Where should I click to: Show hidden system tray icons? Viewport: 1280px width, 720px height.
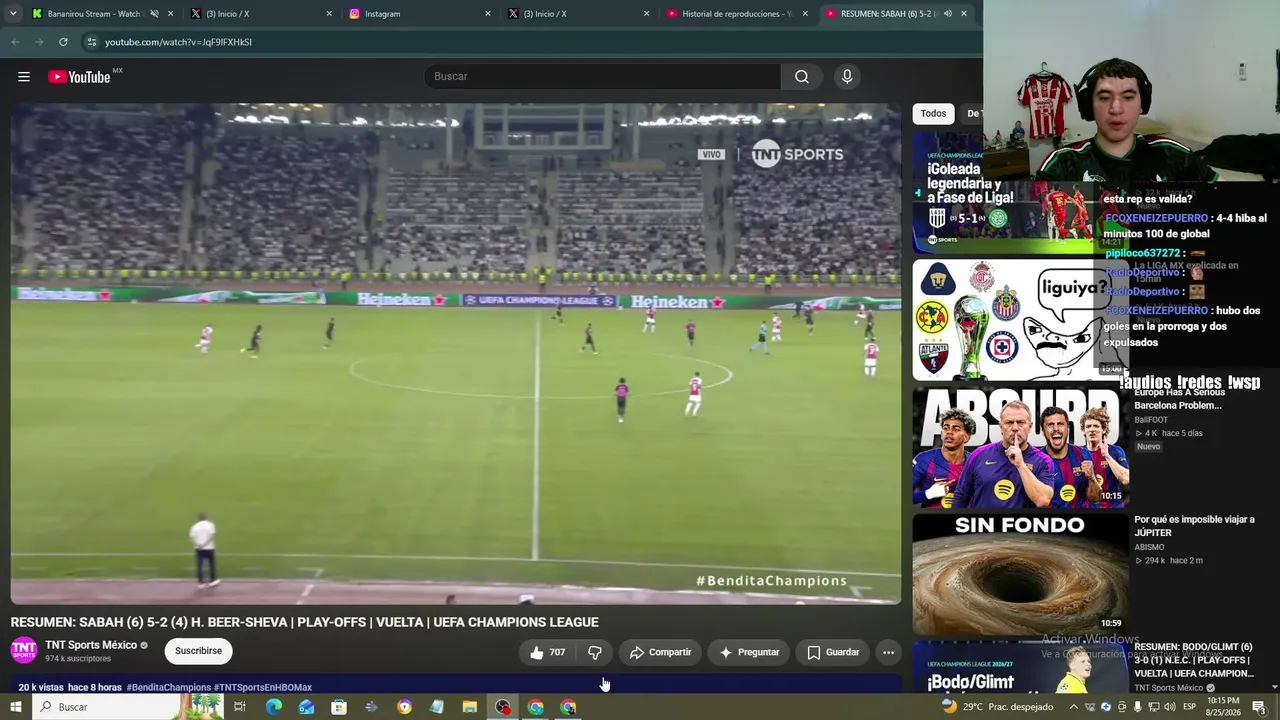pyautogui.click(x=1074, y=707)
